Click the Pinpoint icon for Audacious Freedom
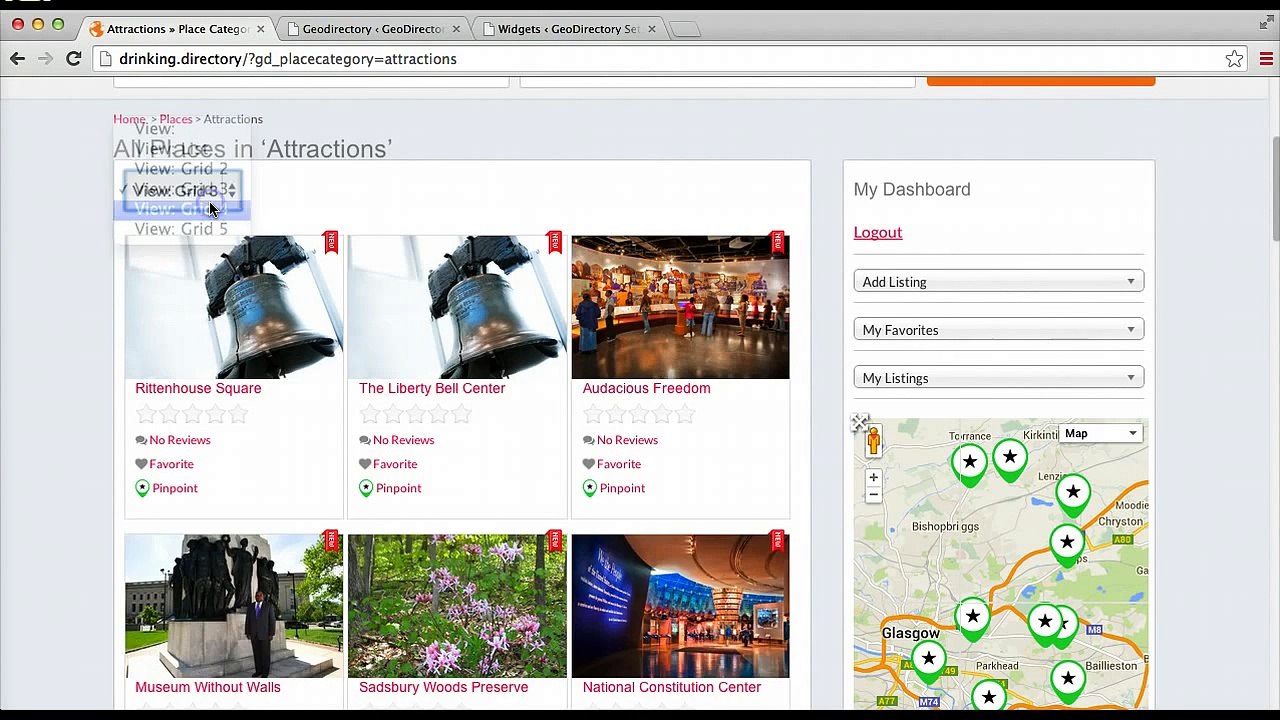 (590, 488)
